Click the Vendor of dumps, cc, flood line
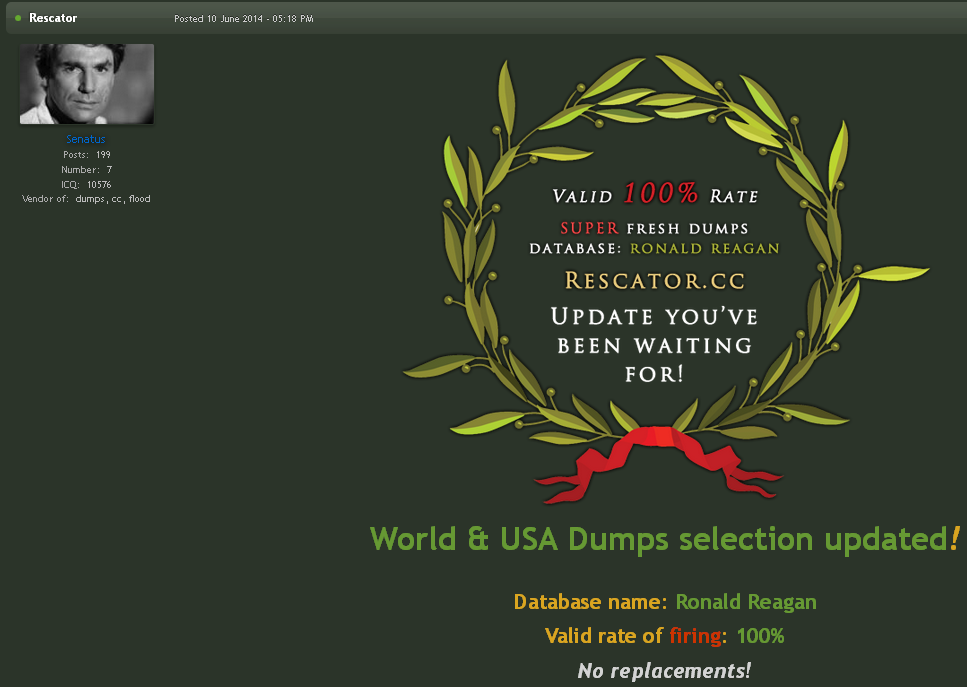 pyautogui.click(x=86, y=199)
